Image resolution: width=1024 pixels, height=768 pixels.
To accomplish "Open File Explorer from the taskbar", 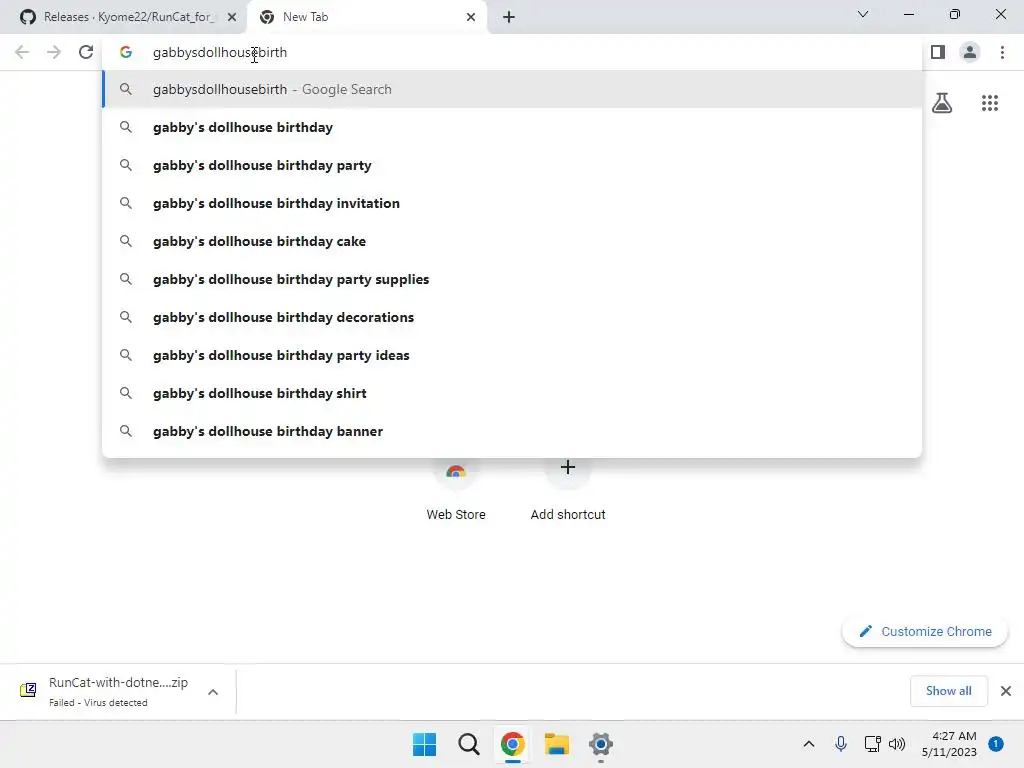I will [557, 744].
